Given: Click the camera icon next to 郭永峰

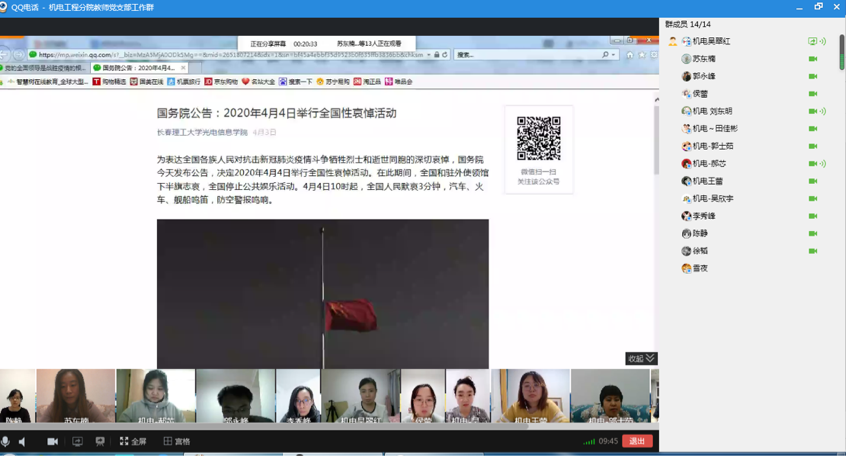Looking at the screenshot, I should 813,76.
